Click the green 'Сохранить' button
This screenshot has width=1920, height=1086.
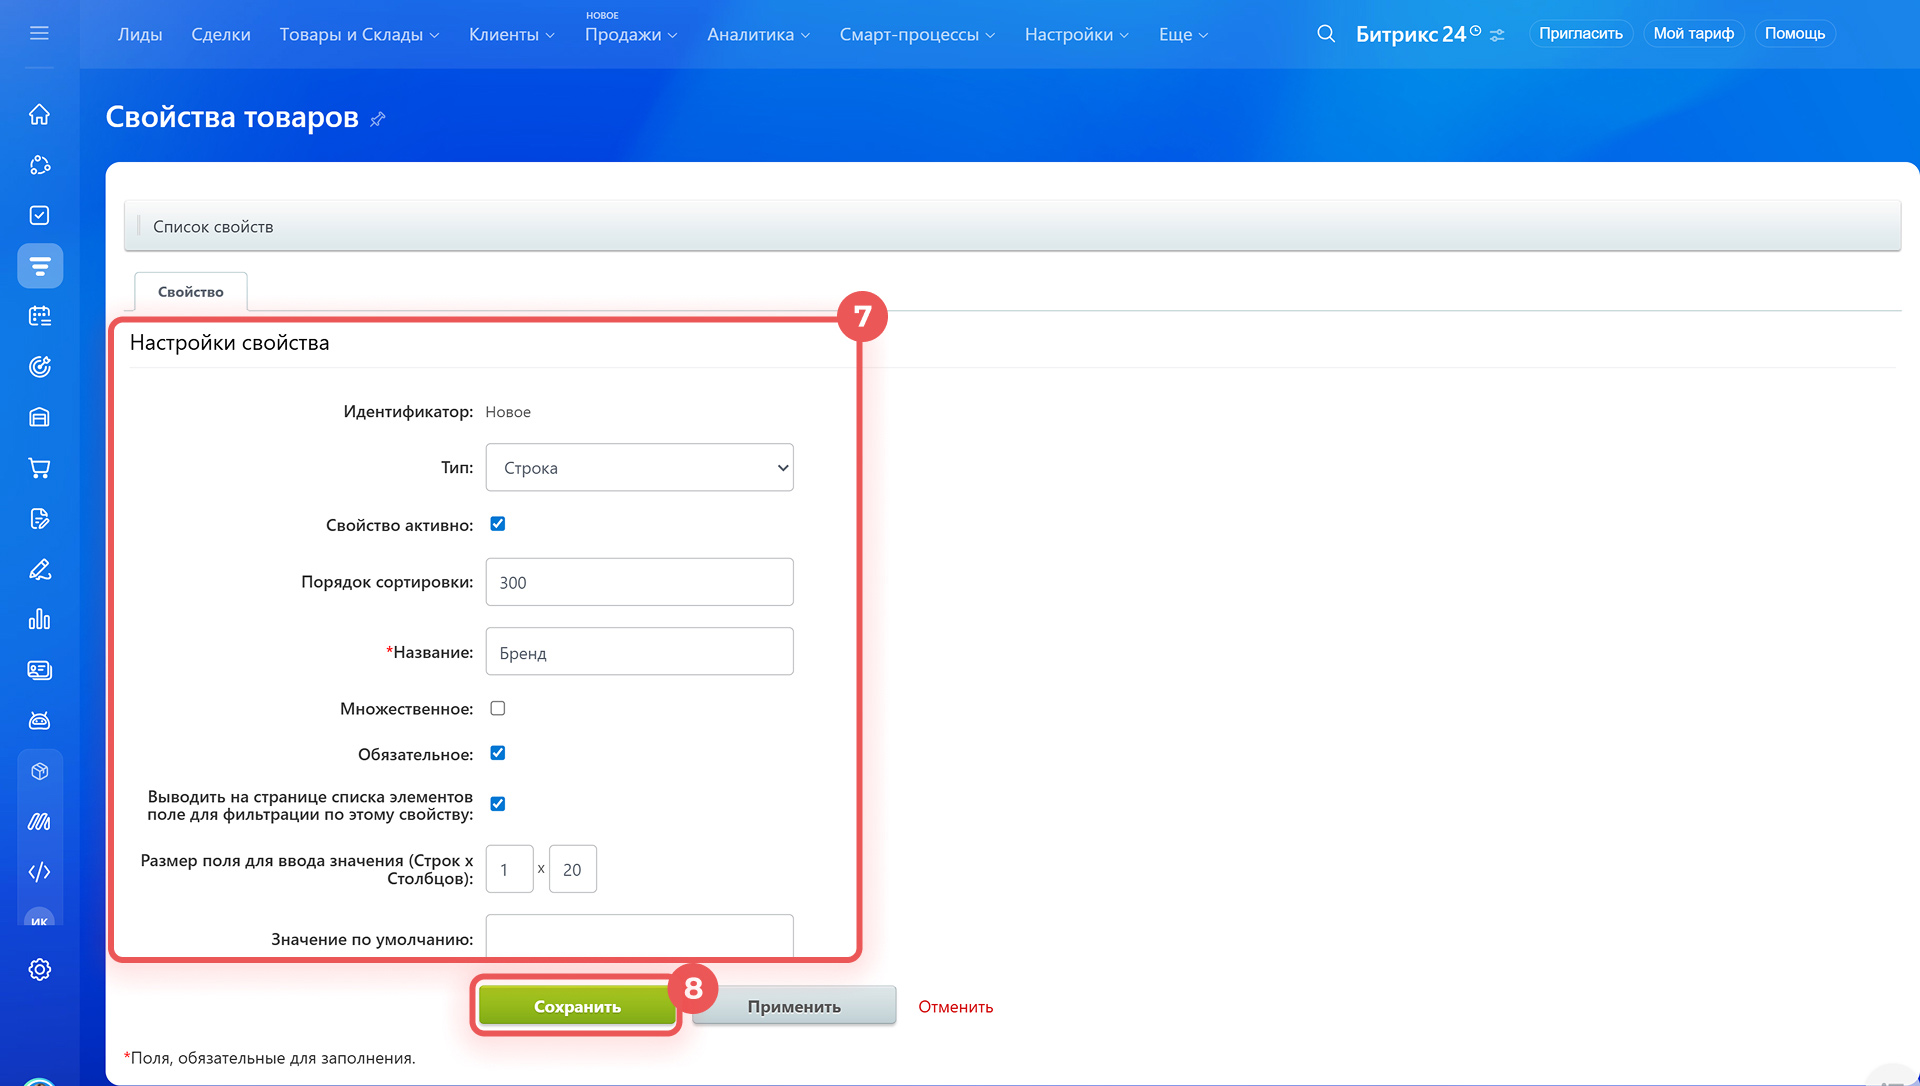coord(577,1006)
